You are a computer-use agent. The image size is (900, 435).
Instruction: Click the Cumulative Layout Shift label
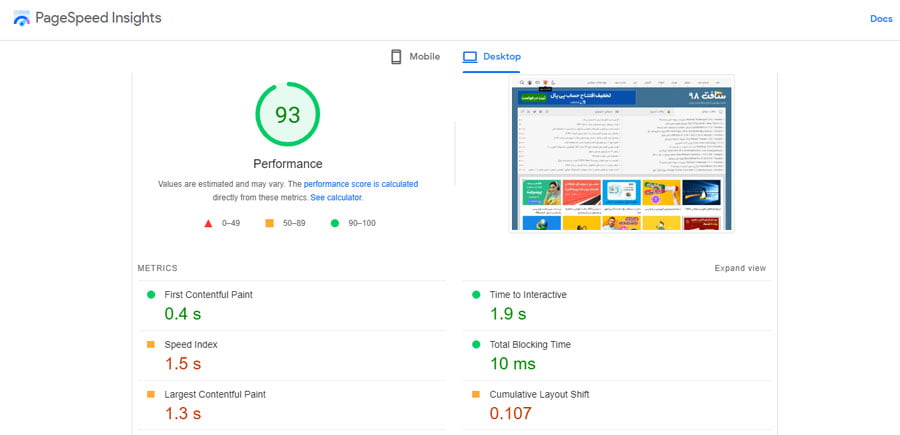(540, 394)
